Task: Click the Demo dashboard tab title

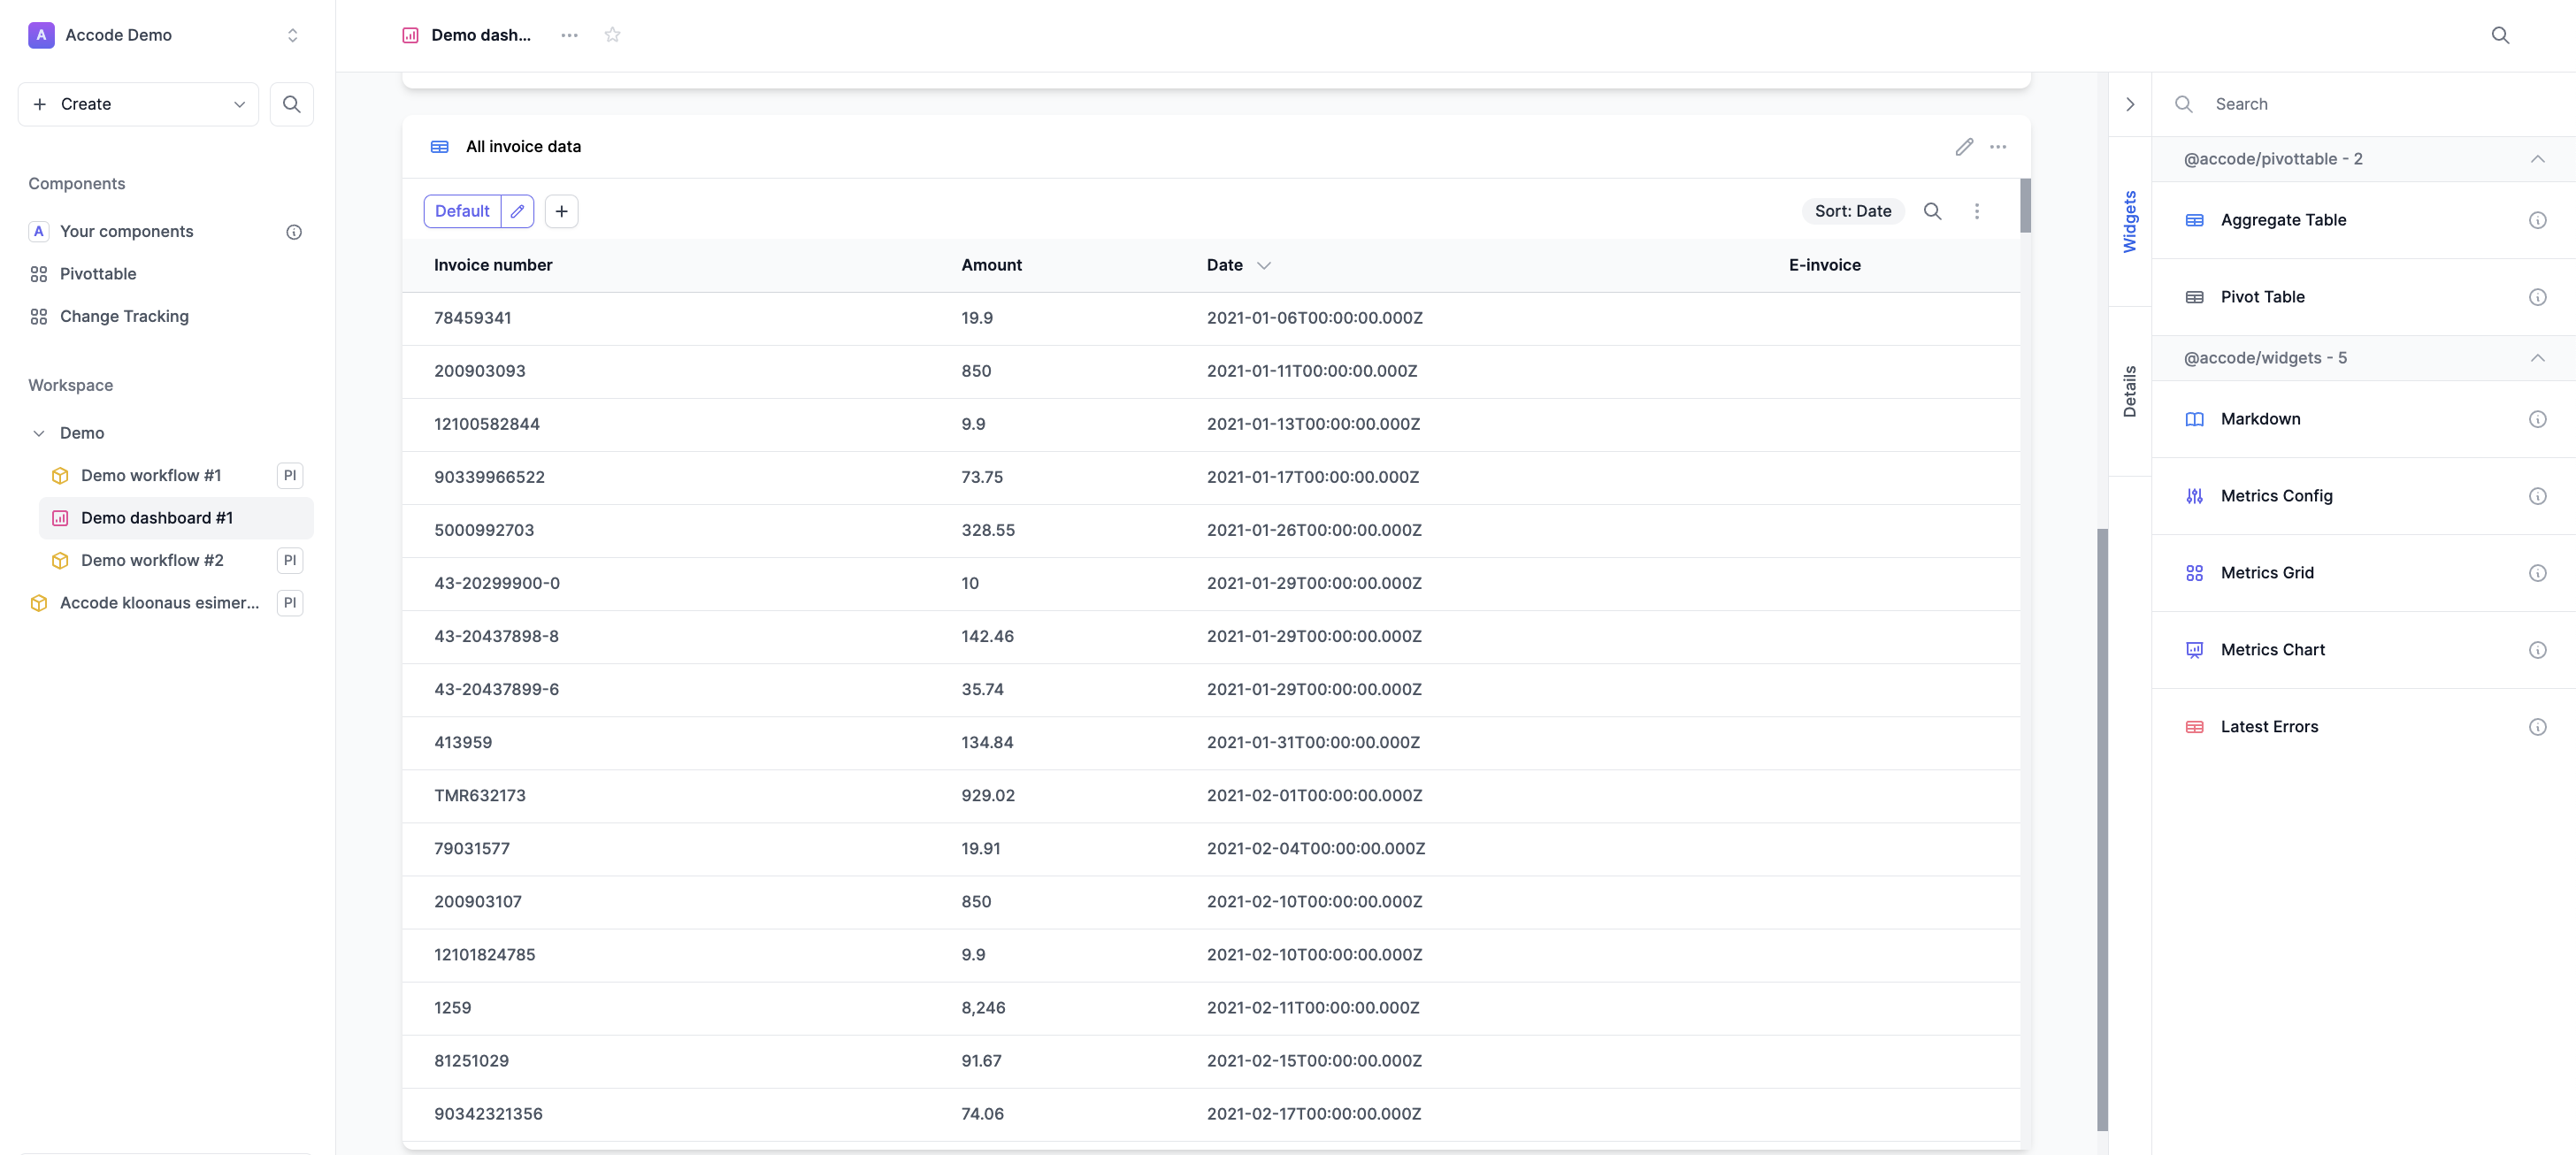Action: coord(481,35)
